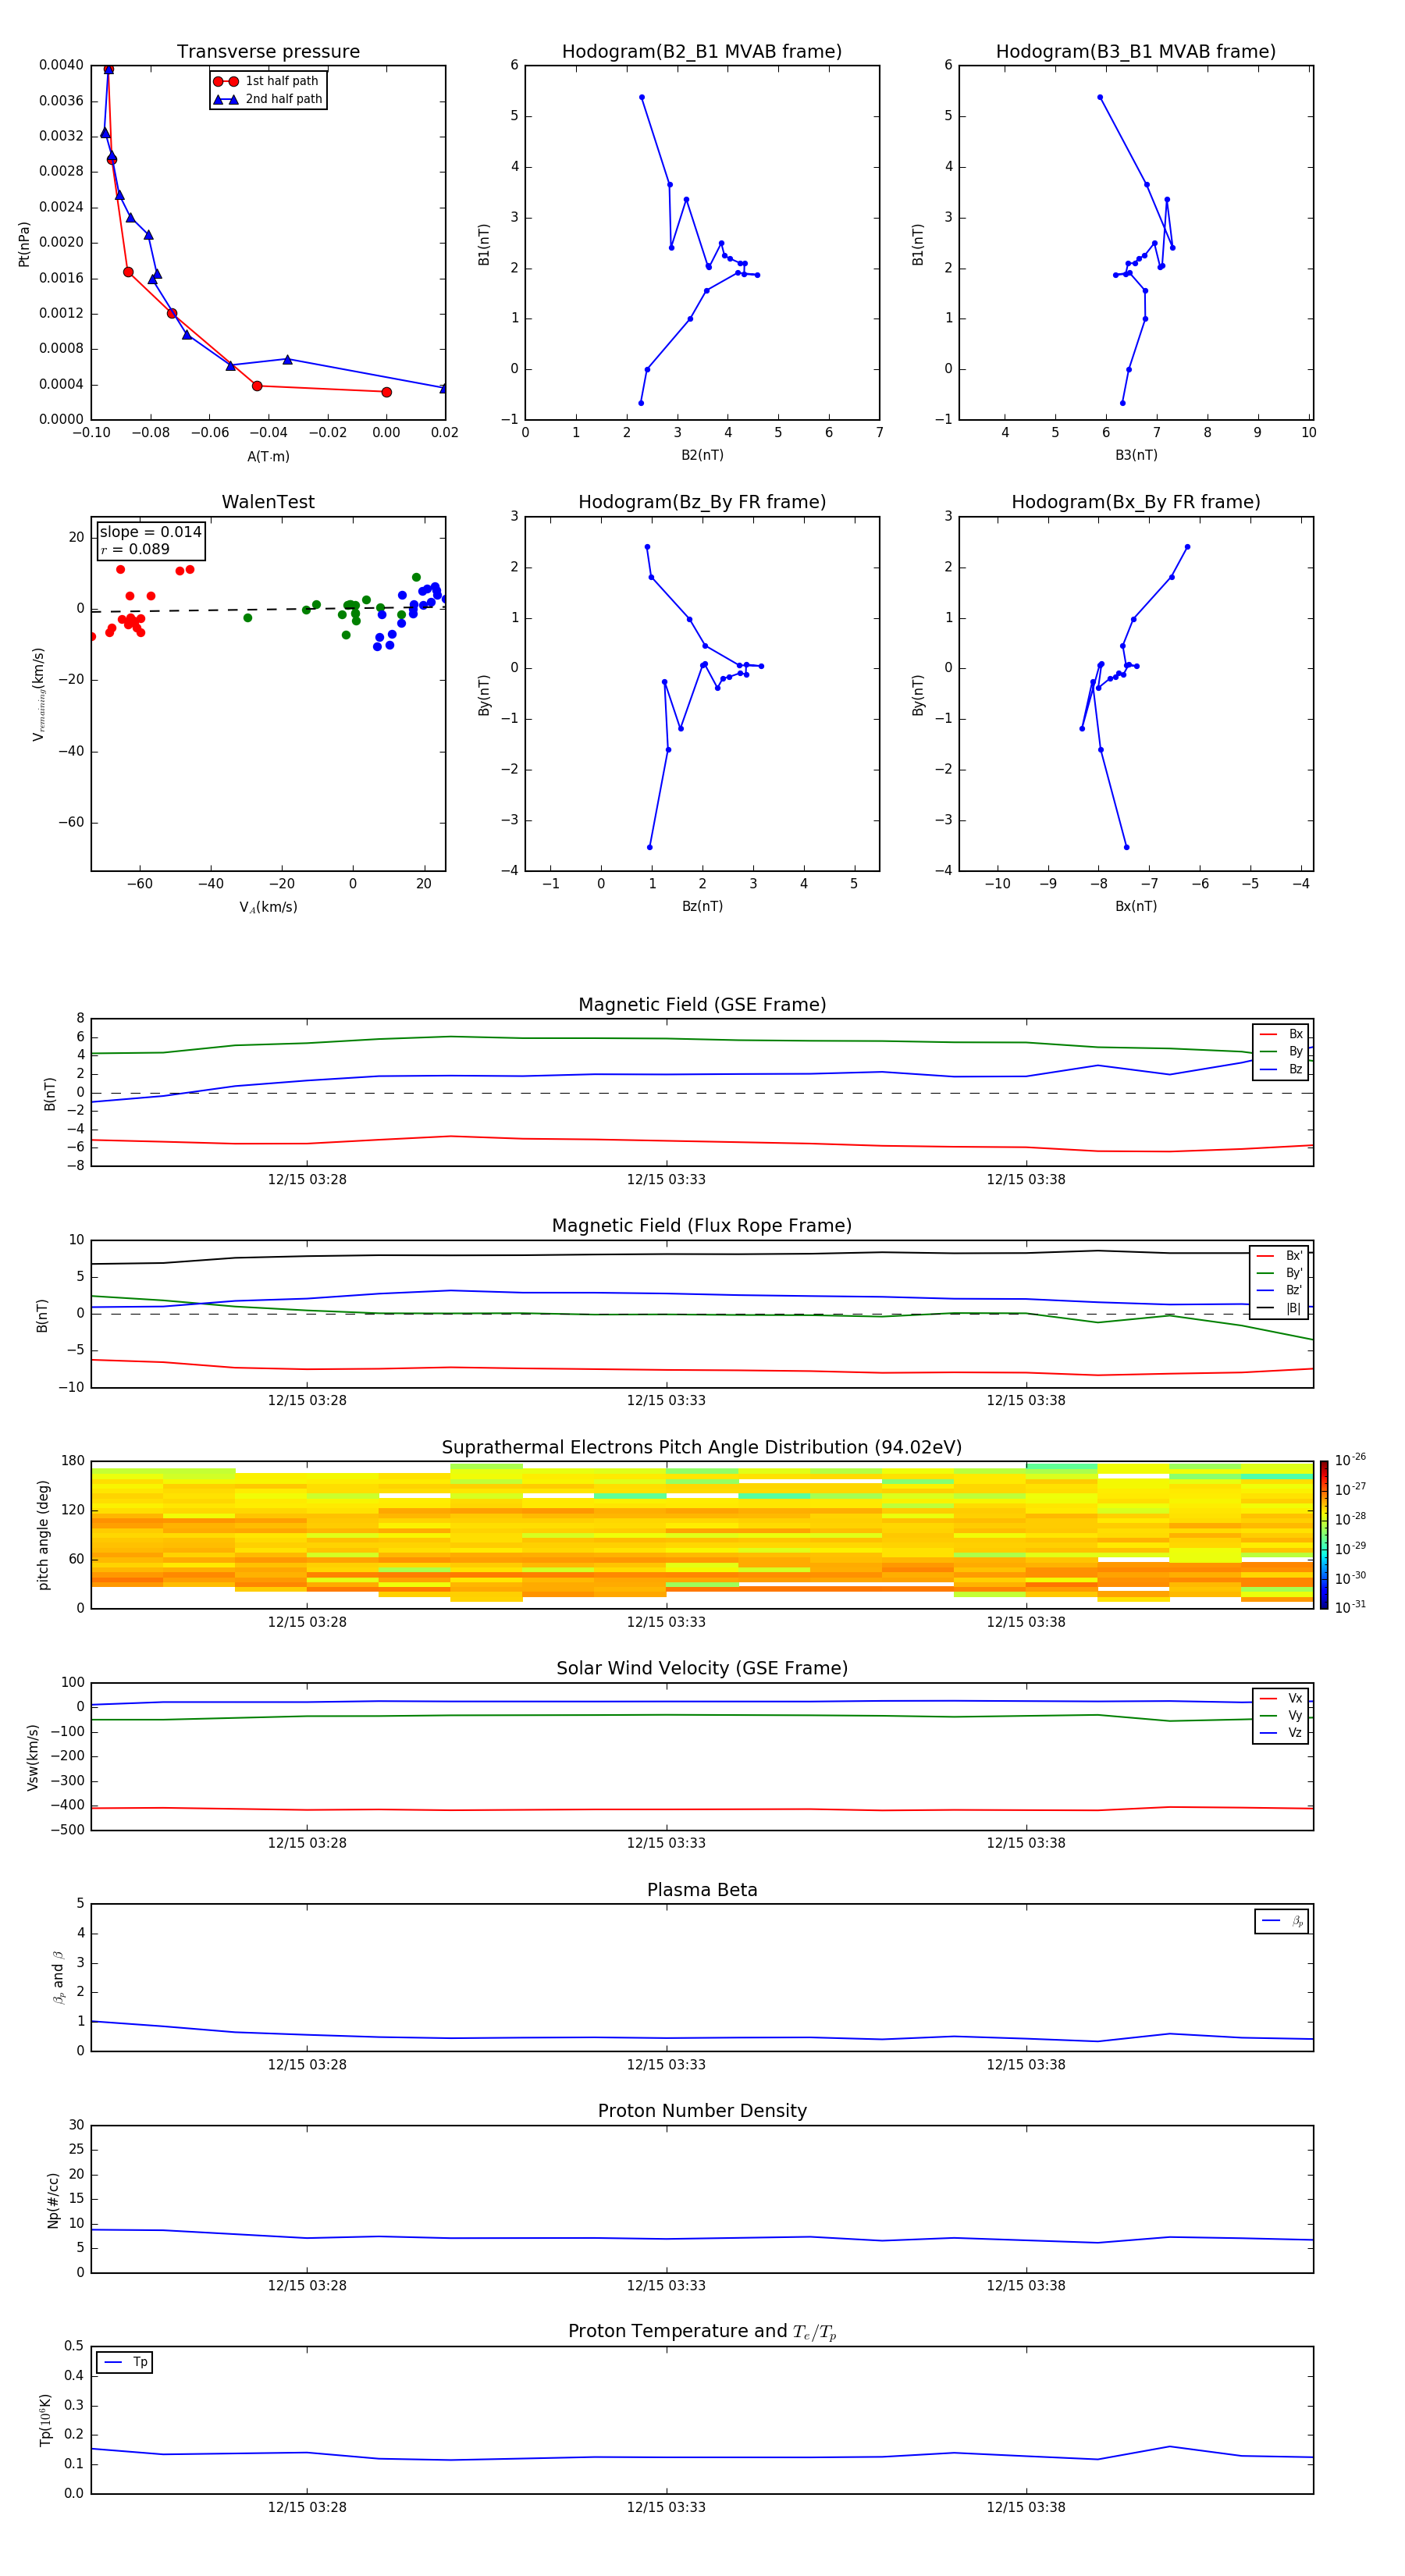Click the 'WalenTest' plot title
1405x2576 pixels.
click(268, 502)
